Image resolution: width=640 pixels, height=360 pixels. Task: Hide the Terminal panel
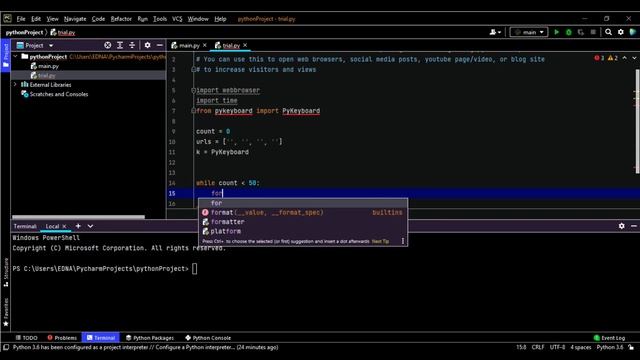[633, 226]
